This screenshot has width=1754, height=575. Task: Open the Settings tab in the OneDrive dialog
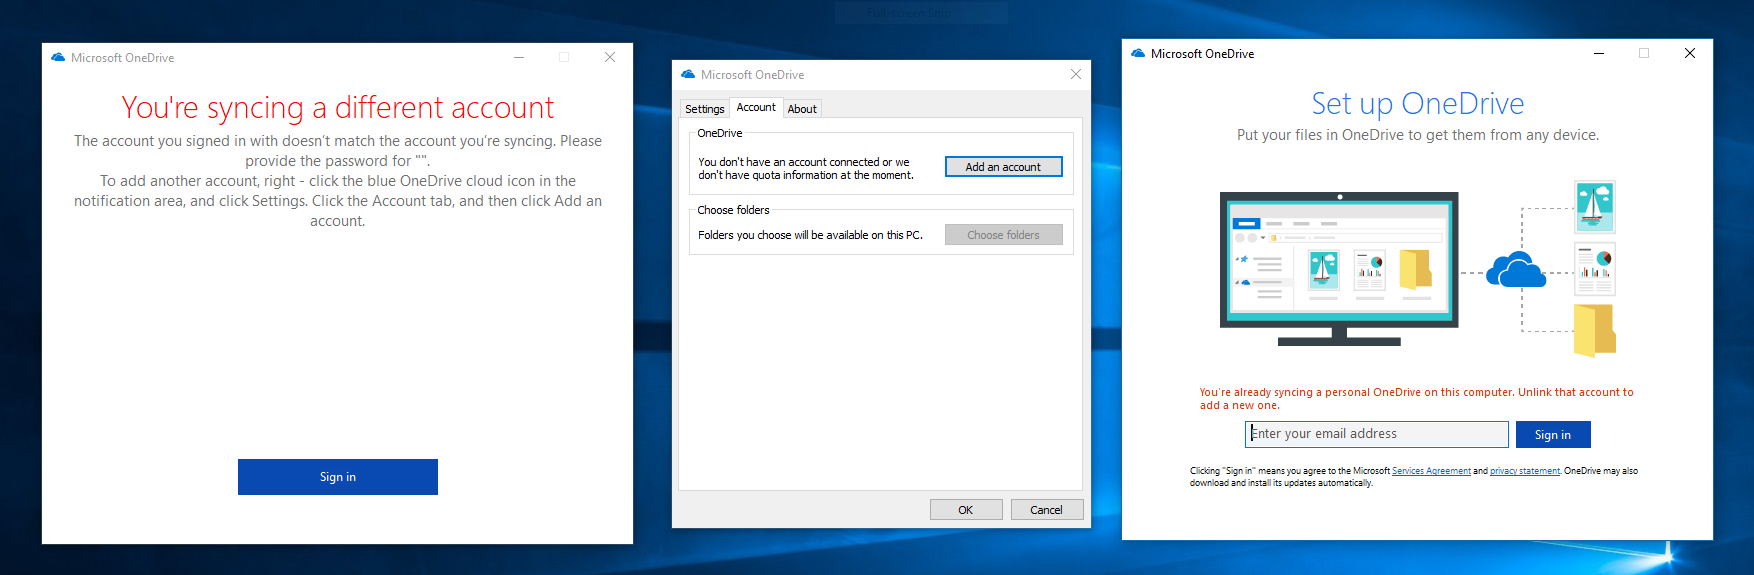[x=705, y=109]
